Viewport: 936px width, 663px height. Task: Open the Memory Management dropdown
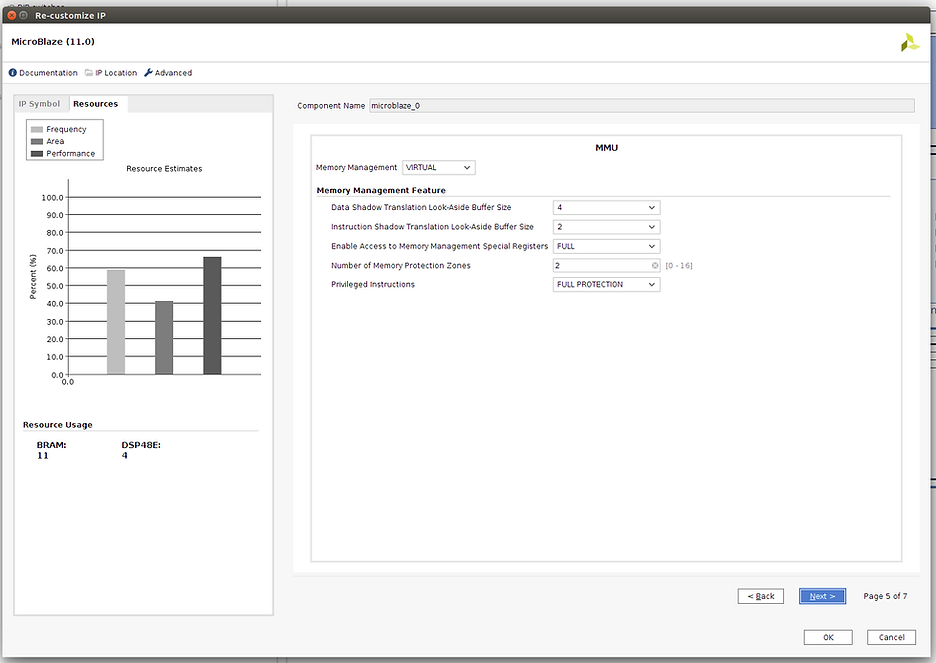pos(439,168)
